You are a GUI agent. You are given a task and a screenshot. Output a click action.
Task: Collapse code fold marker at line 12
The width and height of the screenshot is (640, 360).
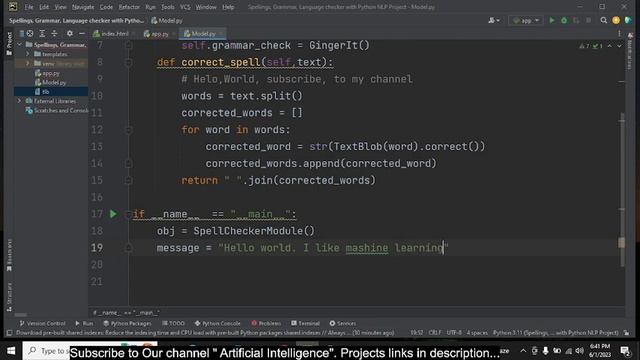[x=129, y=130]
